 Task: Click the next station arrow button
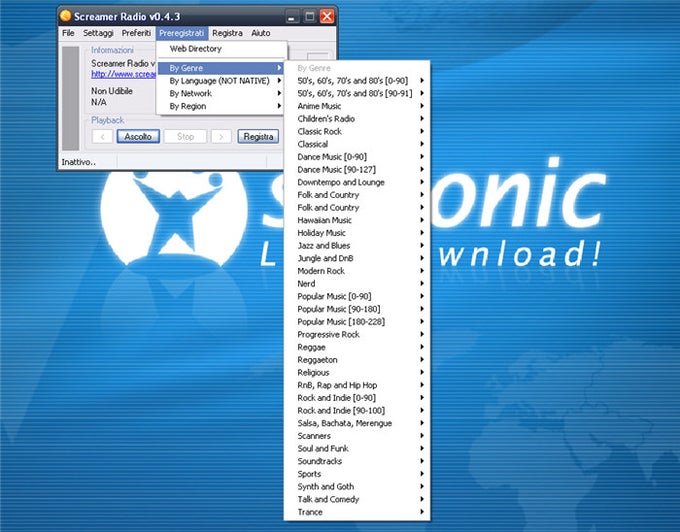221,137
